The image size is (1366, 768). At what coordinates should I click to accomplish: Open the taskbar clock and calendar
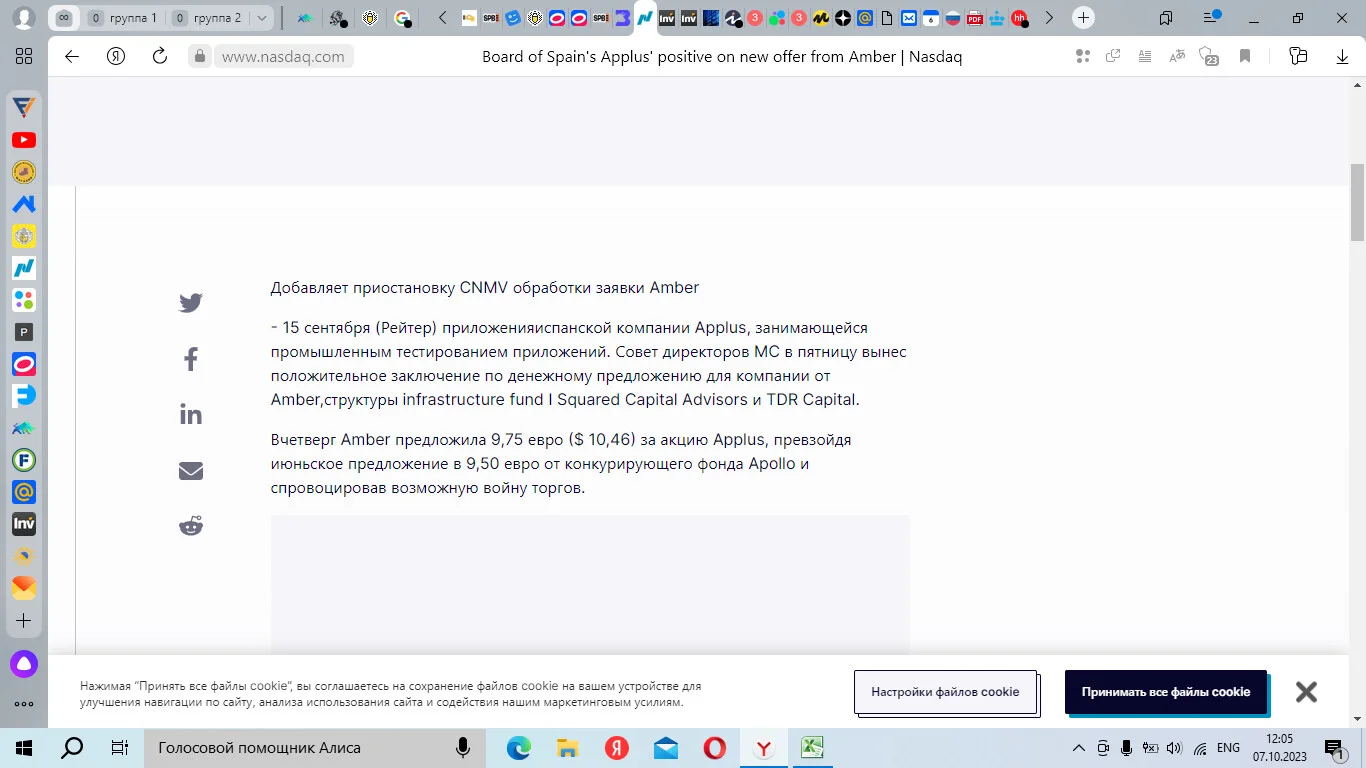pos(1279,748)
